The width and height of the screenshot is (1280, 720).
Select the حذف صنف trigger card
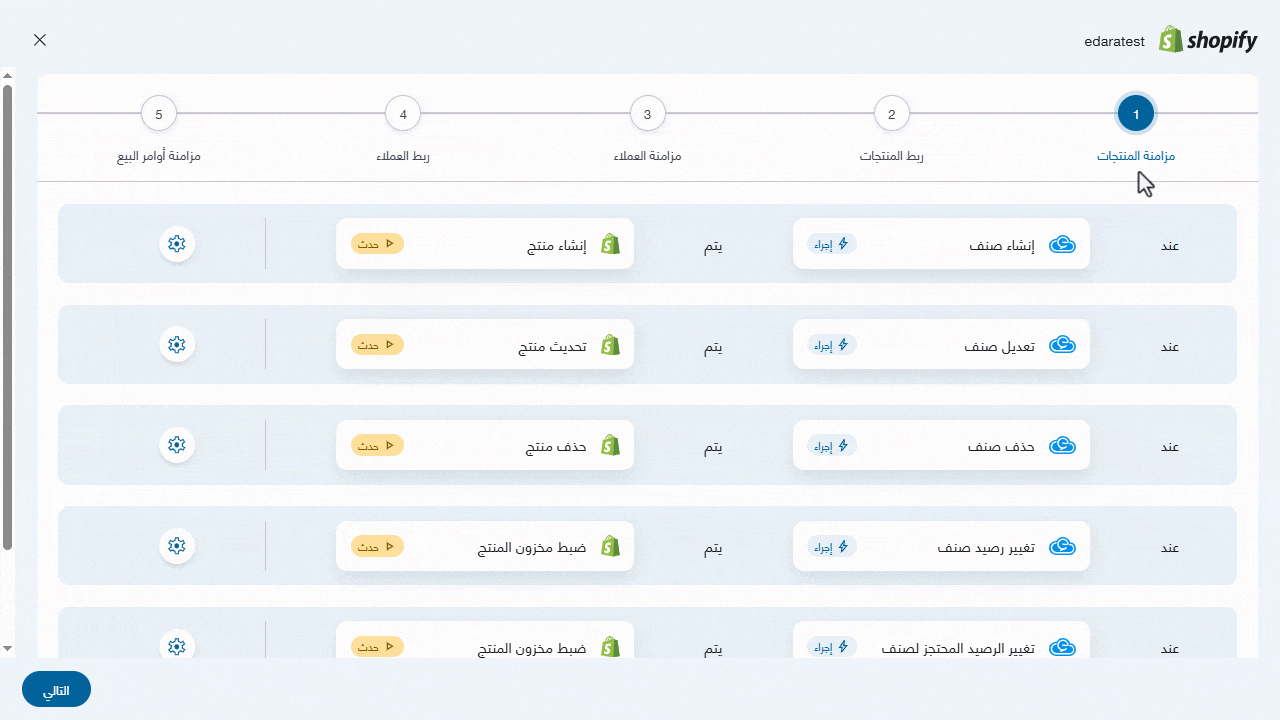941,446
